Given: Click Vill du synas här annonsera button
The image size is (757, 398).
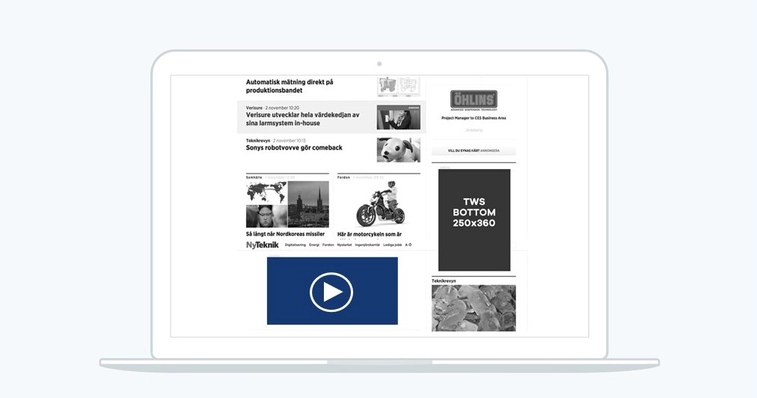Looking at the screenshot, I should coord(474,151).
